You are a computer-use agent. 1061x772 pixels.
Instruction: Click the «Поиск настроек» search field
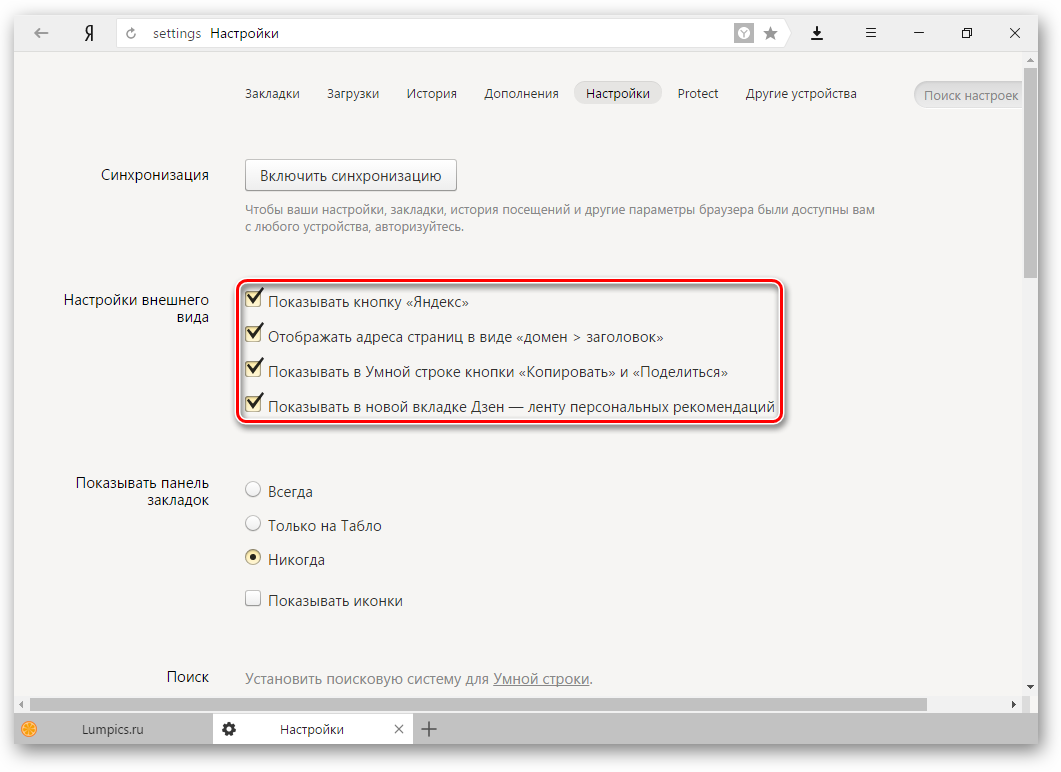click(x=969, y=95)
